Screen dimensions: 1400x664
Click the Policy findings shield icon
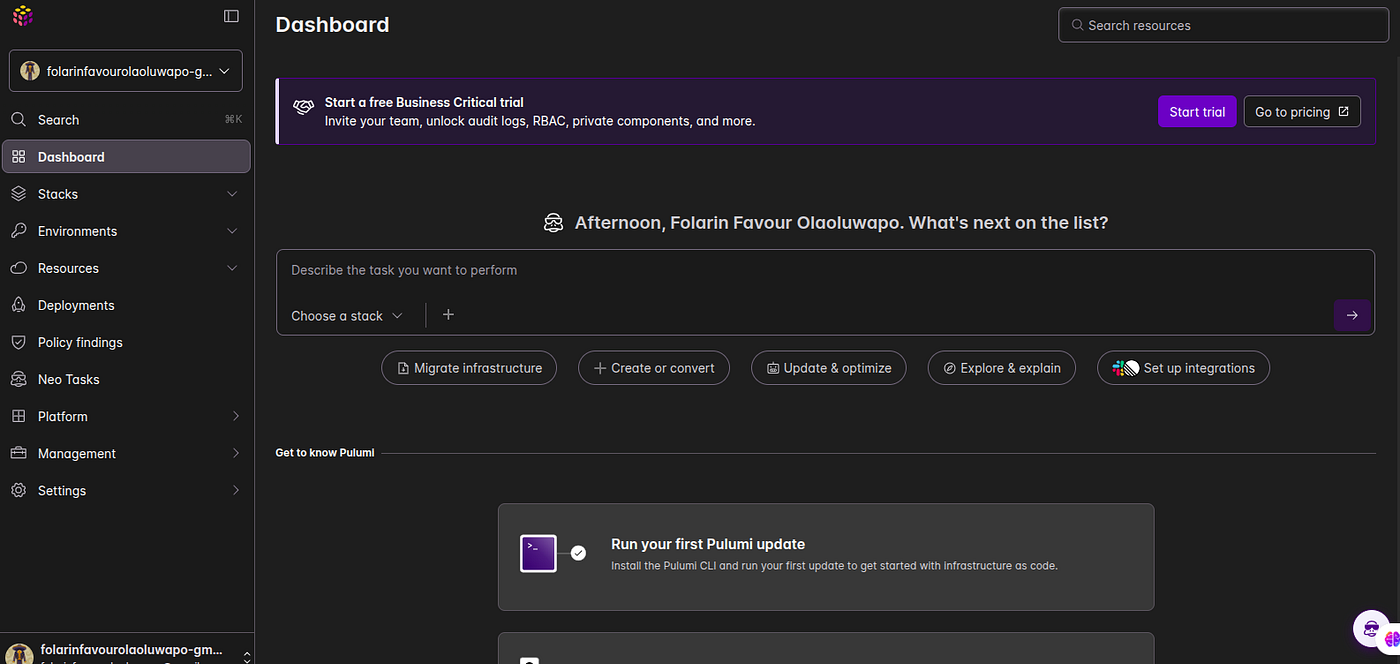click(x=18, y=342)
